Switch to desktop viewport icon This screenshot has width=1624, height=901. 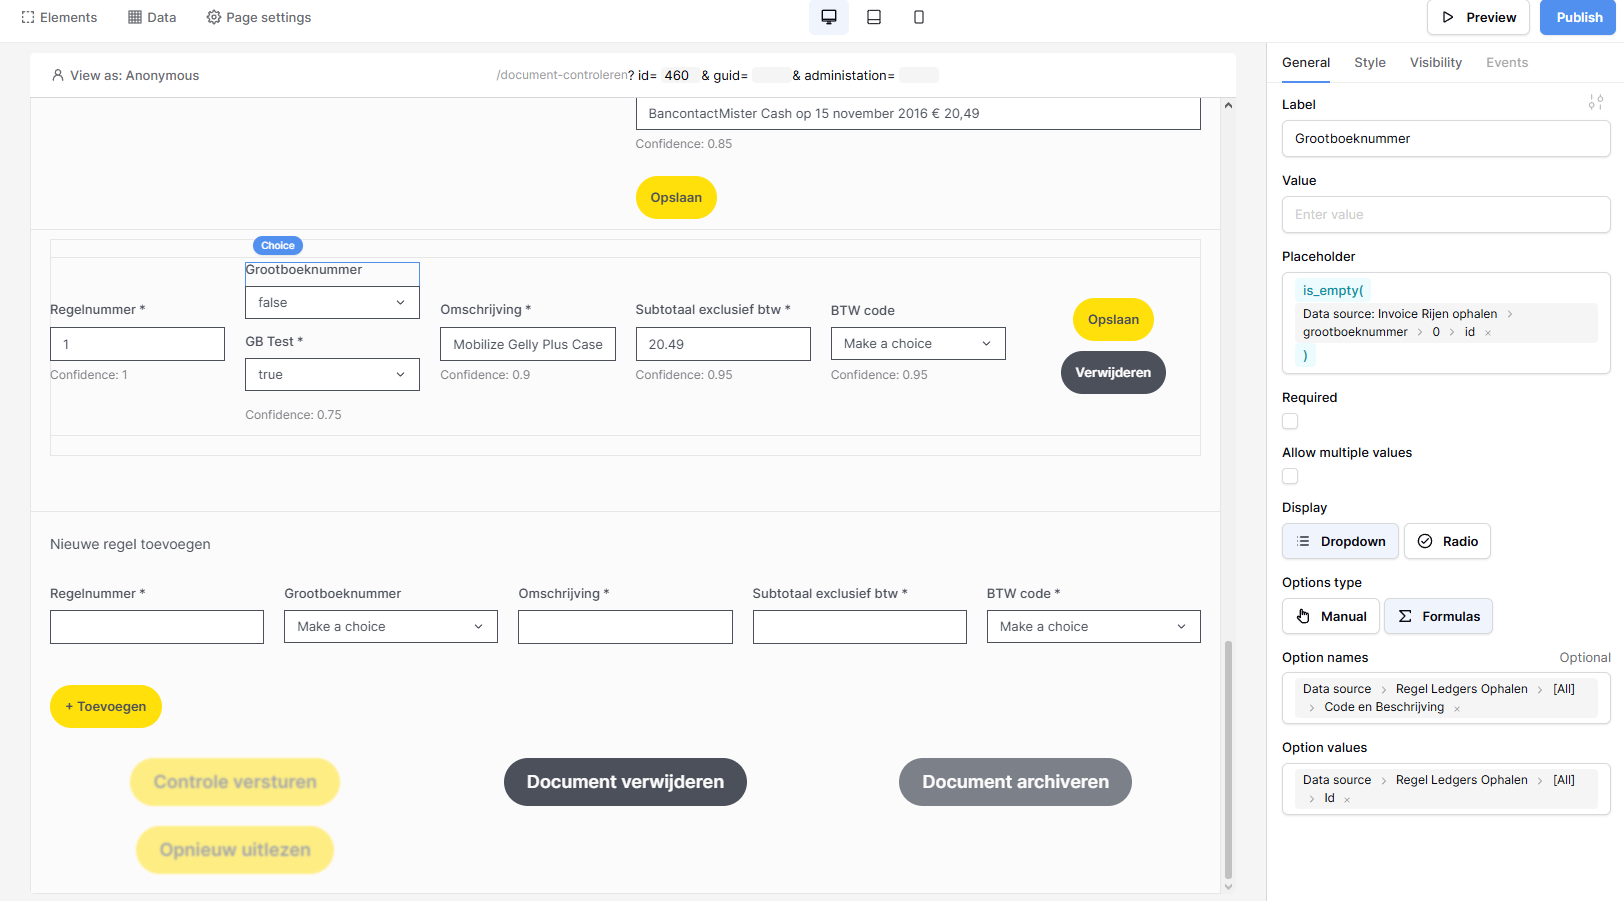[828, 17]
